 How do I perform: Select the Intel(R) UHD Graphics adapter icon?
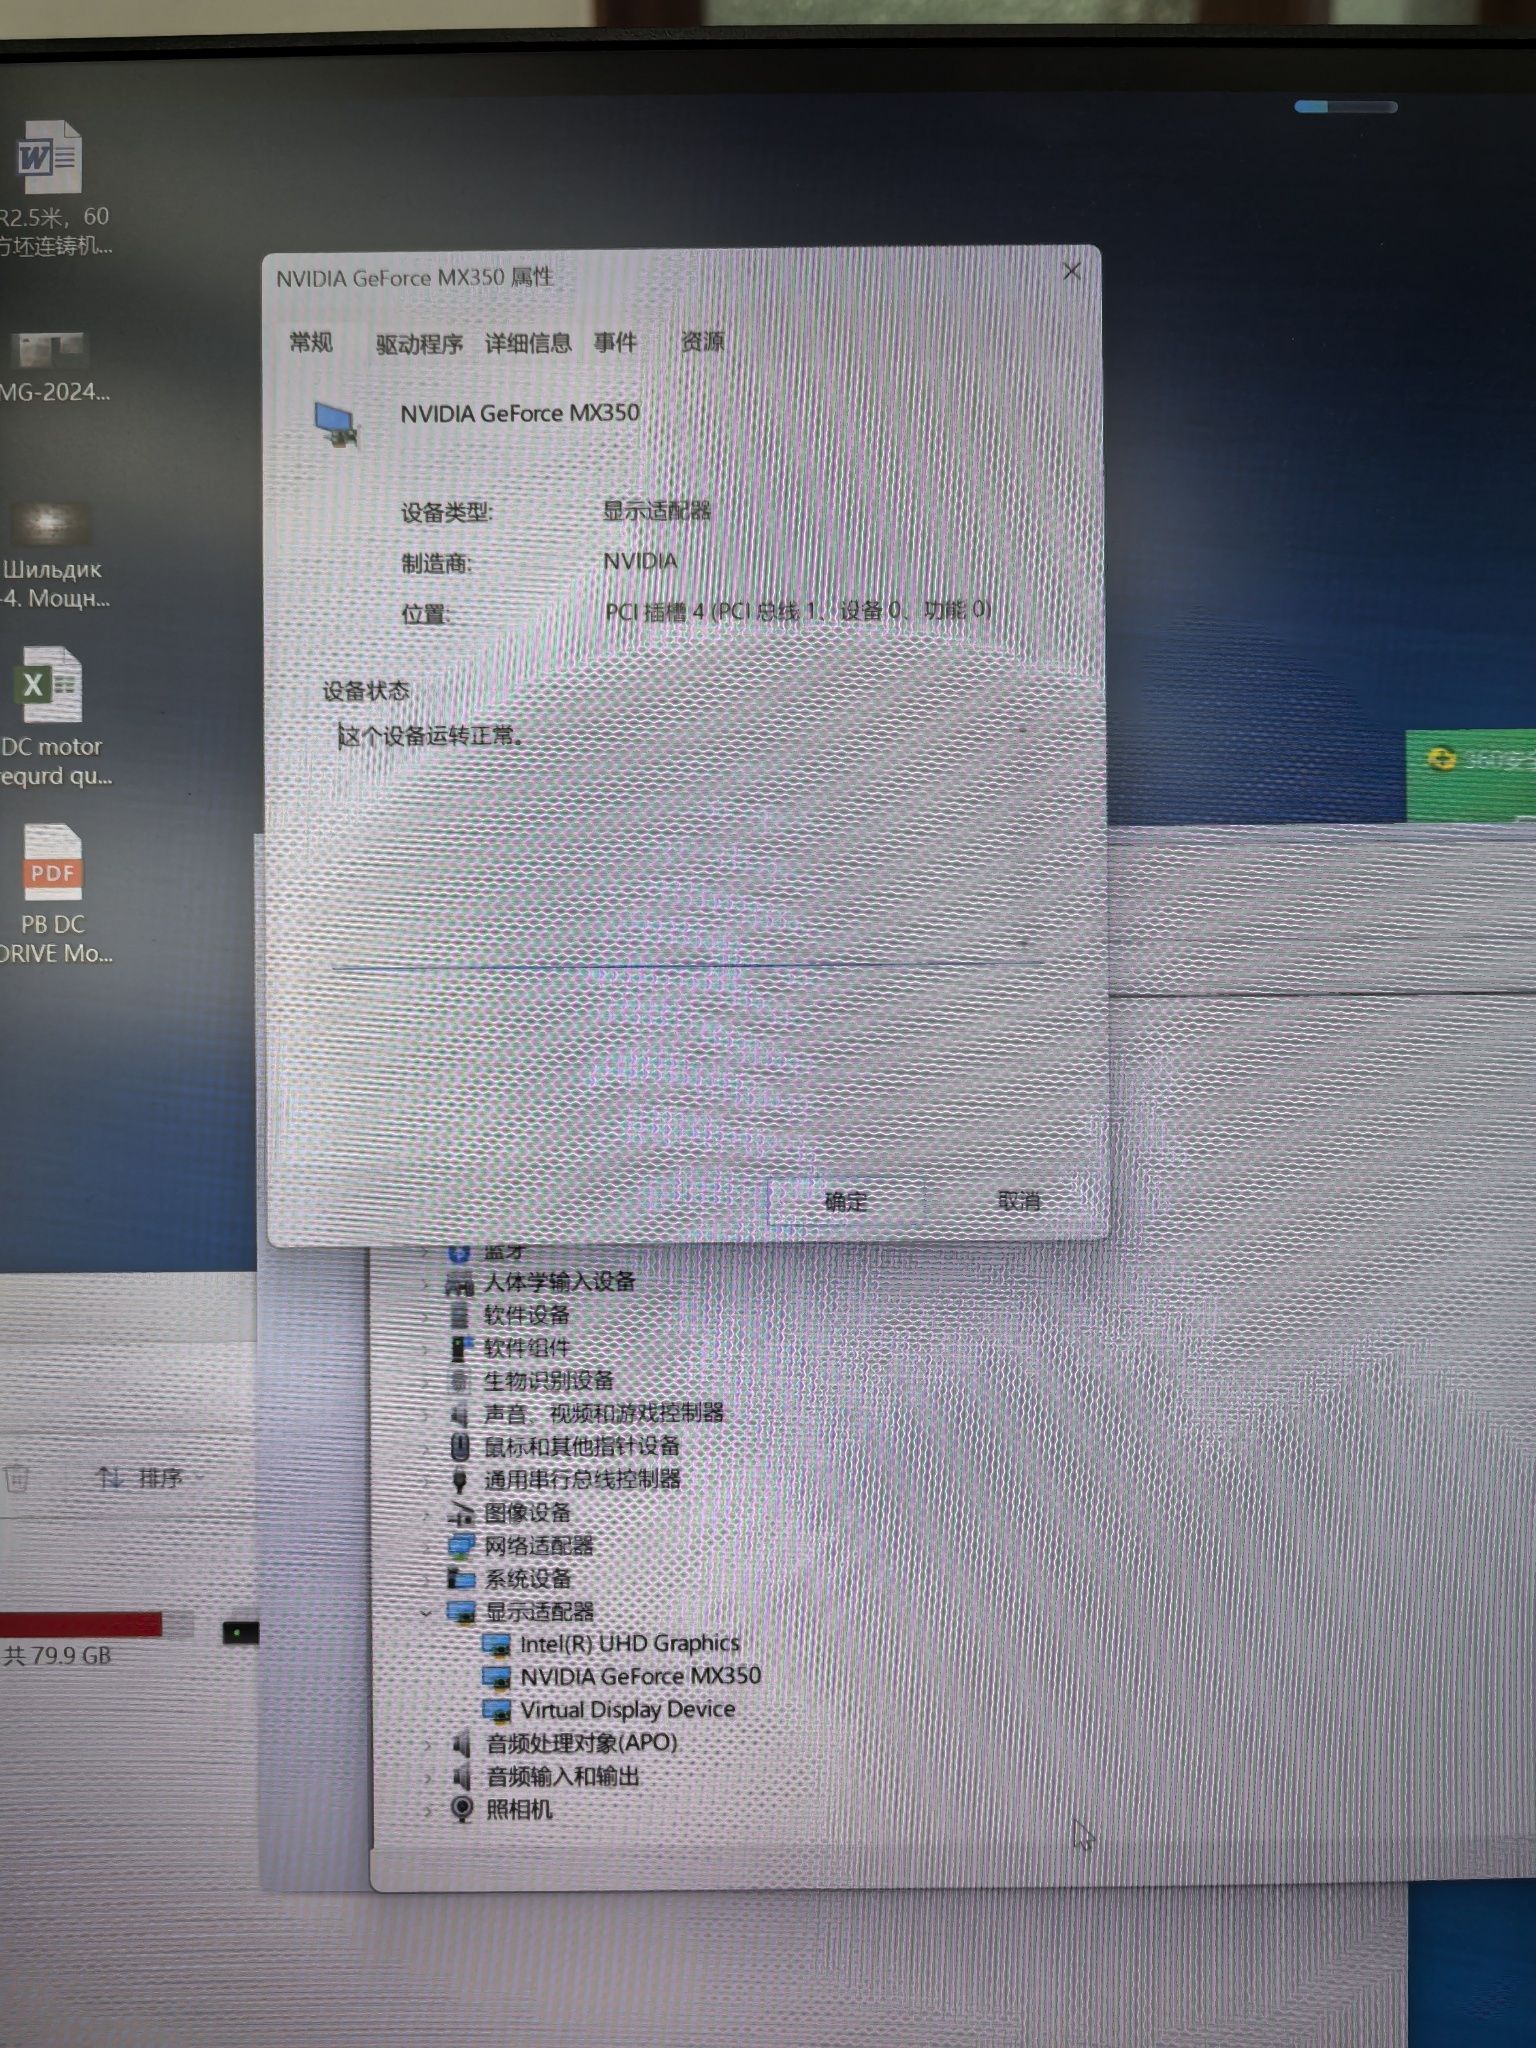pos(497,1645)
